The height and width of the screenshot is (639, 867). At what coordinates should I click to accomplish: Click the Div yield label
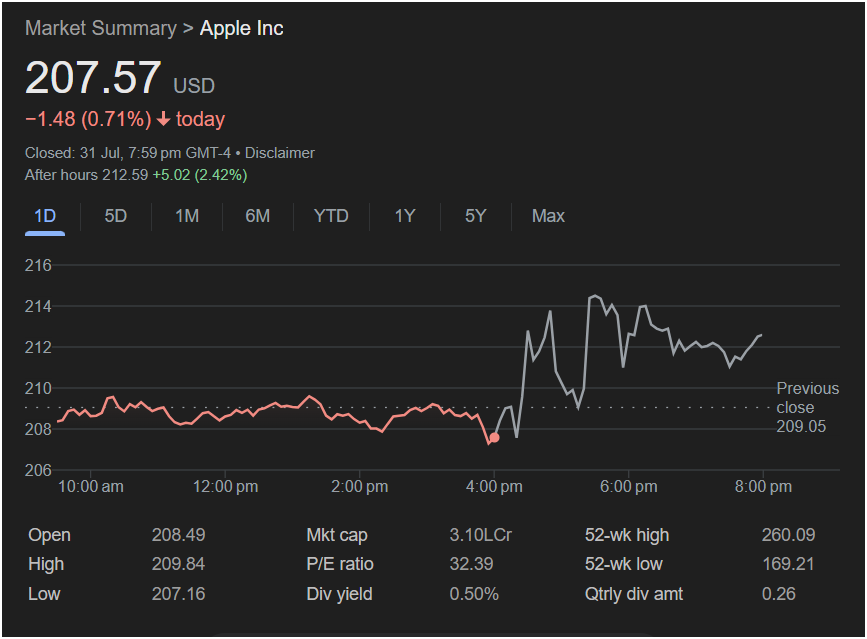340,594
